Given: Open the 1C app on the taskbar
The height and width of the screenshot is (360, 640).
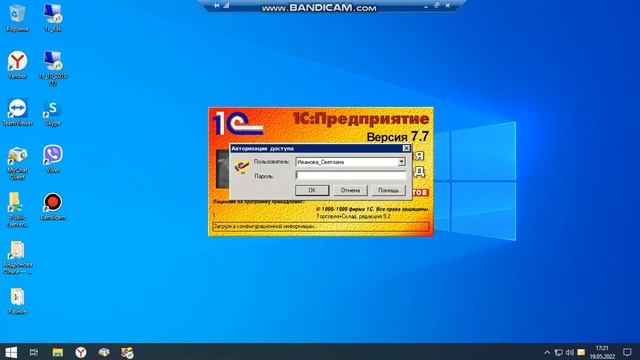Looking at the screenshot, I should click(127, 352).
